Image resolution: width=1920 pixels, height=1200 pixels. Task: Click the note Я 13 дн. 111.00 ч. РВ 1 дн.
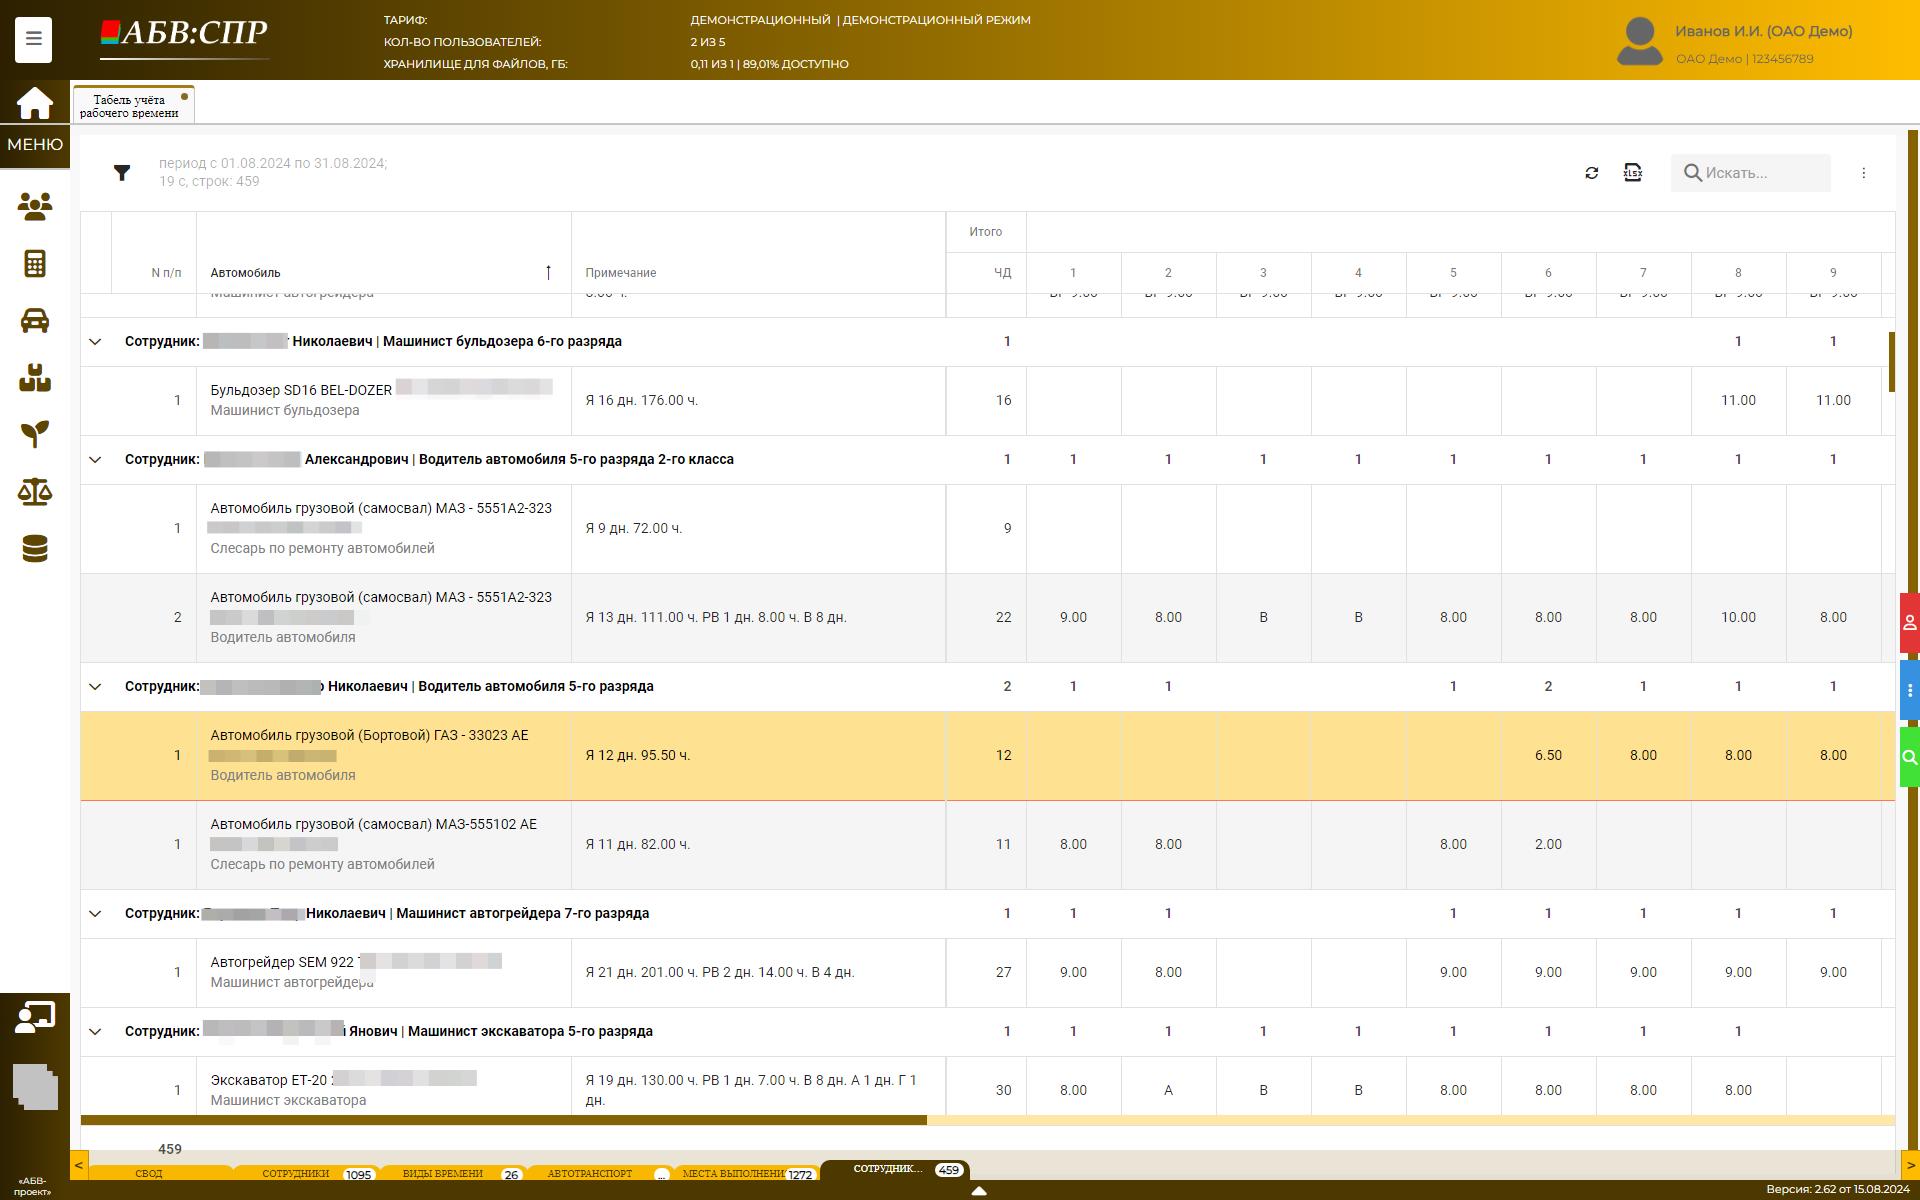pos(716,617)
